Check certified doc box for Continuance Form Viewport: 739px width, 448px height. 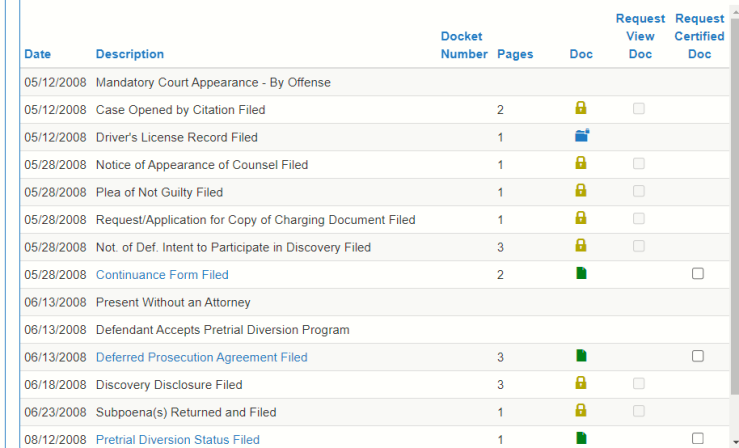(x=698, y=274)
